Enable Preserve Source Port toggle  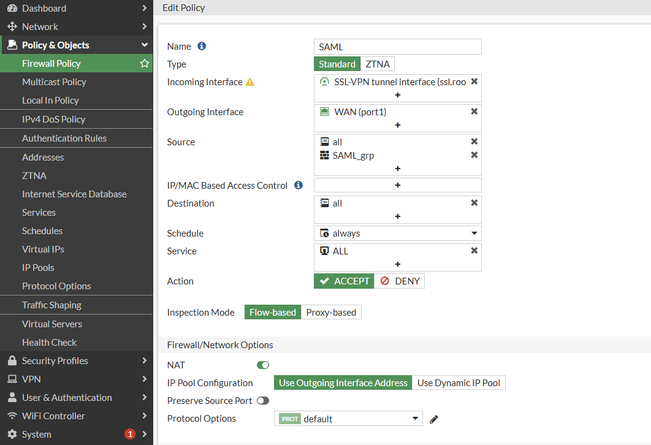[264, 401]
